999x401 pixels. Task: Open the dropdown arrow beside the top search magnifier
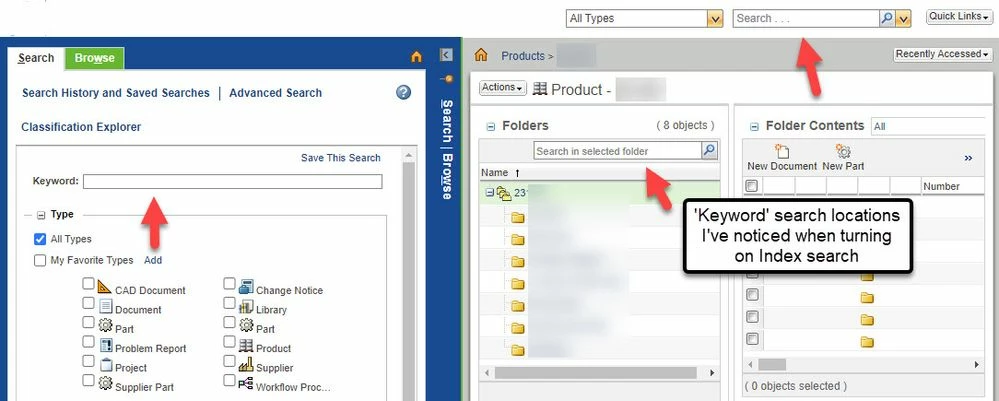[903, 19]
